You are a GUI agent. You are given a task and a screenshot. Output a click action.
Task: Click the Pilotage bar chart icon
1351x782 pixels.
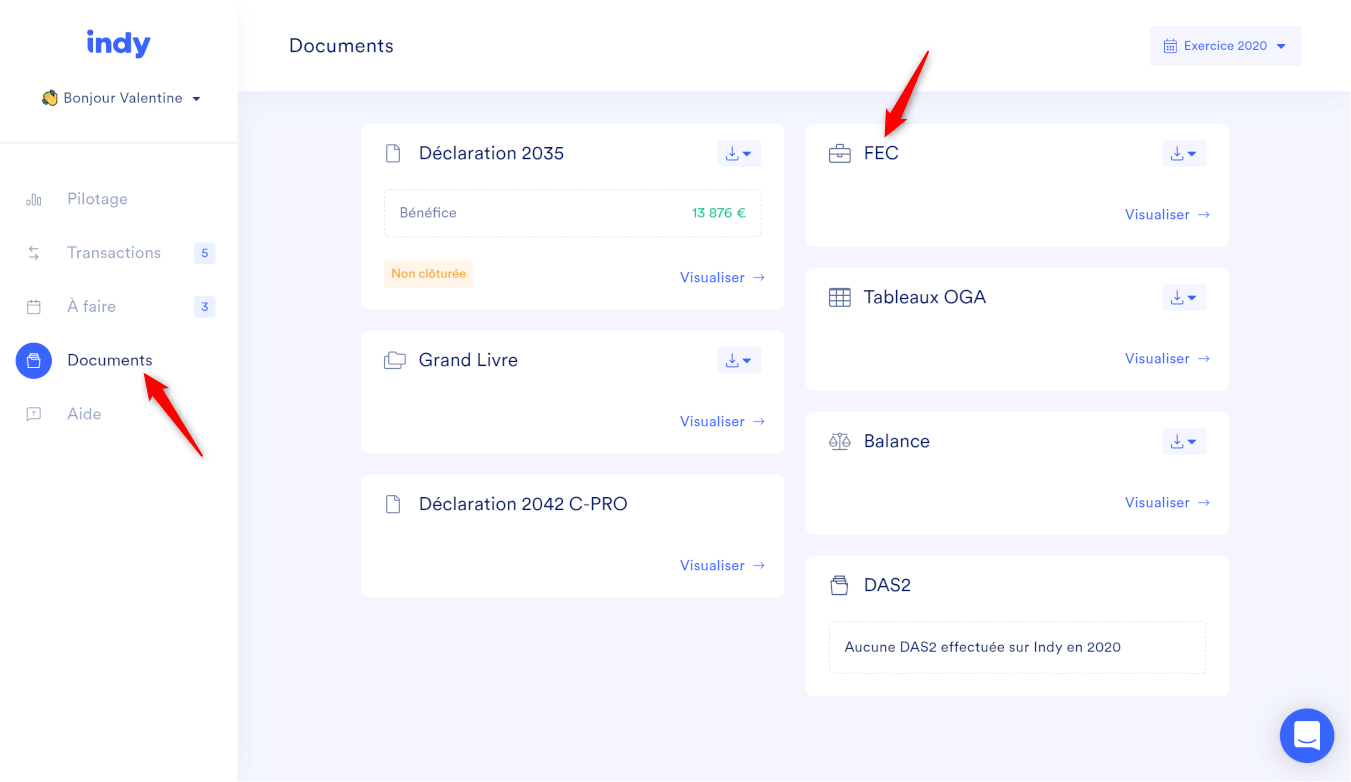pyautogui.click(x=34, y=200)
